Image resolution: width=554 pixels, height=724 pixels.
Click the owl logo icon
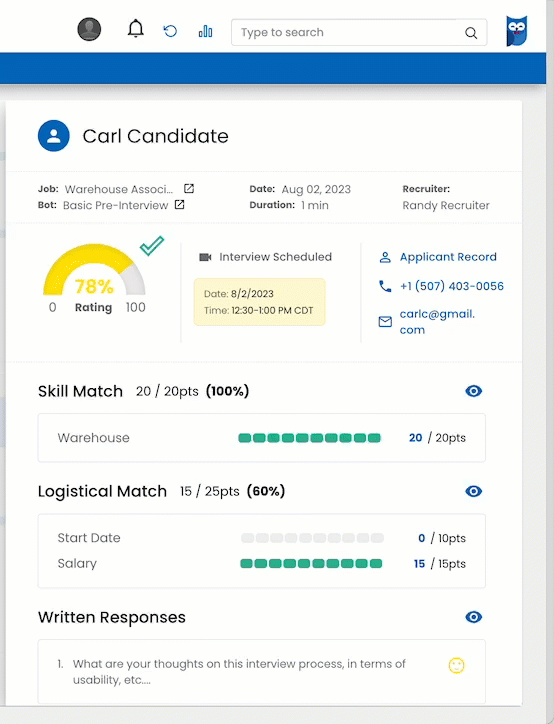click(x=517, y=31)
